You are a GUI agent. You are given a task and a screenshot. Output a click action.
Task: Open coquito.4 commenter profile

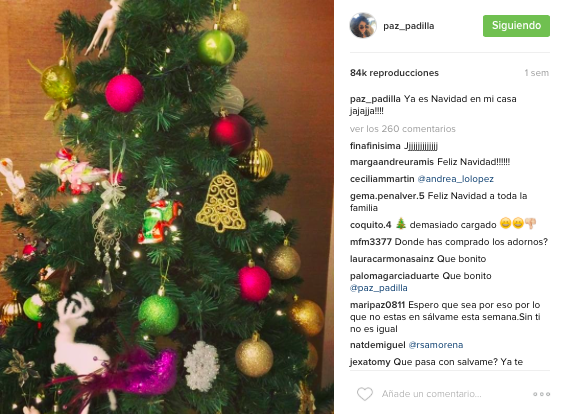[x=370, y=225]
